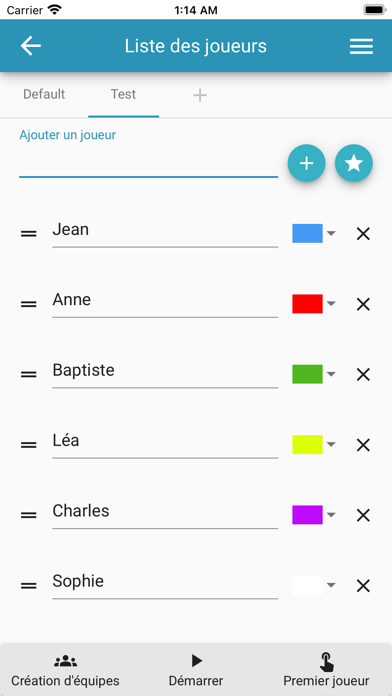Focus the Ajouter un joueur field

tap(148, 164)
